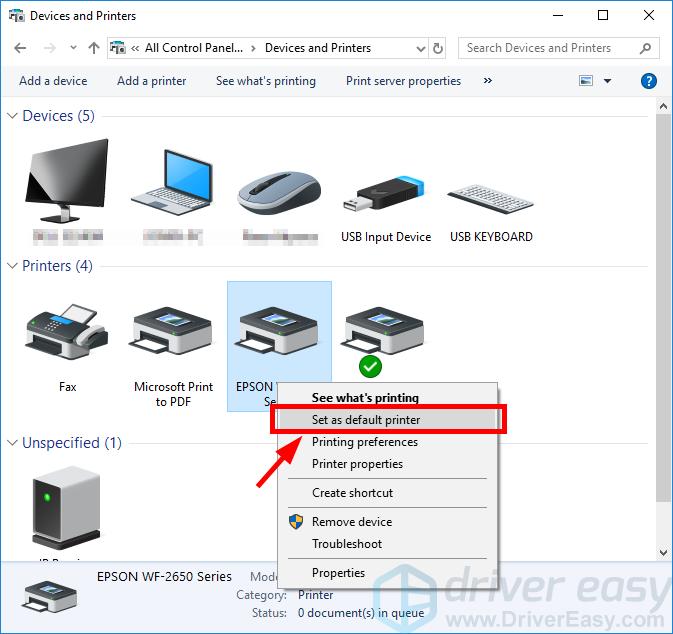Open Printing preferences from context menu

[x=364, y=442]
